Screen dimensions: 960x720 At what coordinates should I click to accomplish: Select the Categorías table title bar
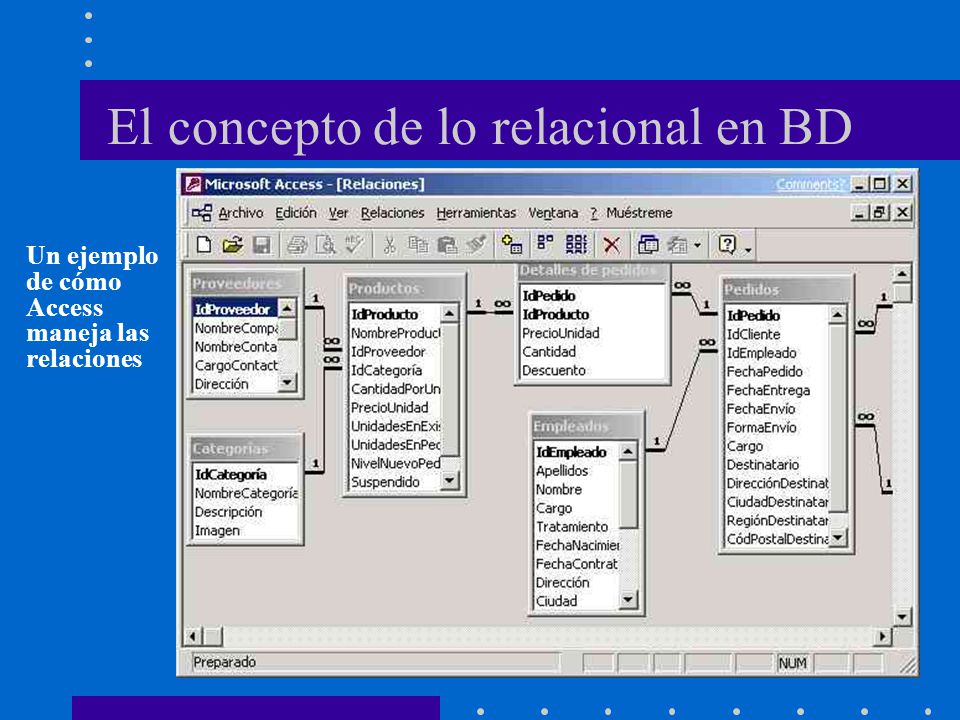coord(245,449)
